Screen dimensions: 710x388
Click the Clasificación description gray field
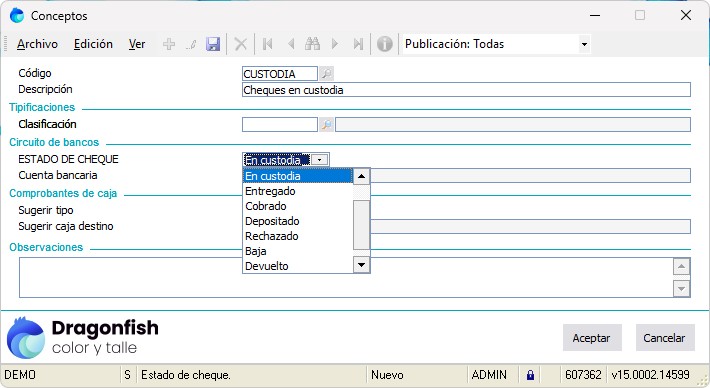(x=513, y=124)
